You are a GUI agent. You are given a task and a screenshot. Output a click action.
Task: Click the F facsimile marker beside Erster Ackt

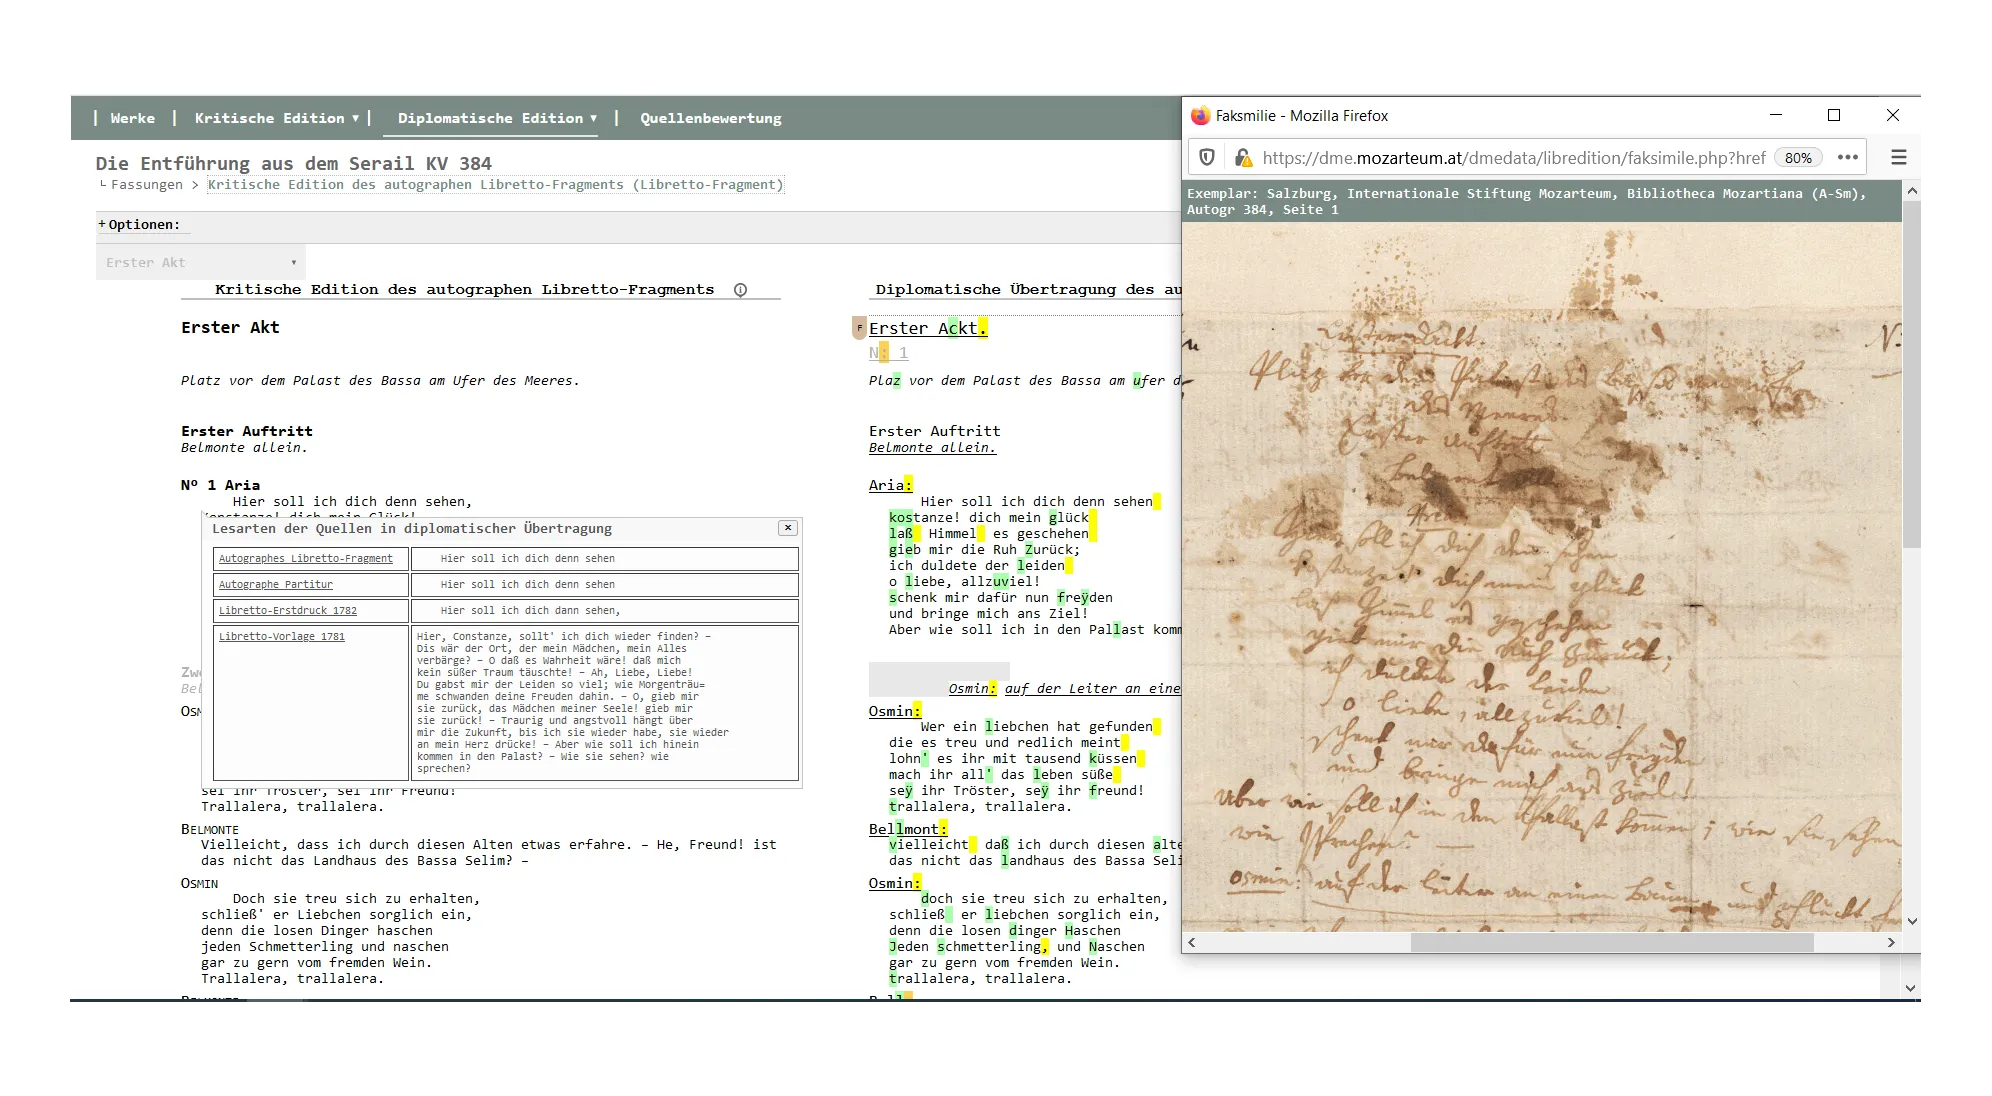[x=859, y=328]
